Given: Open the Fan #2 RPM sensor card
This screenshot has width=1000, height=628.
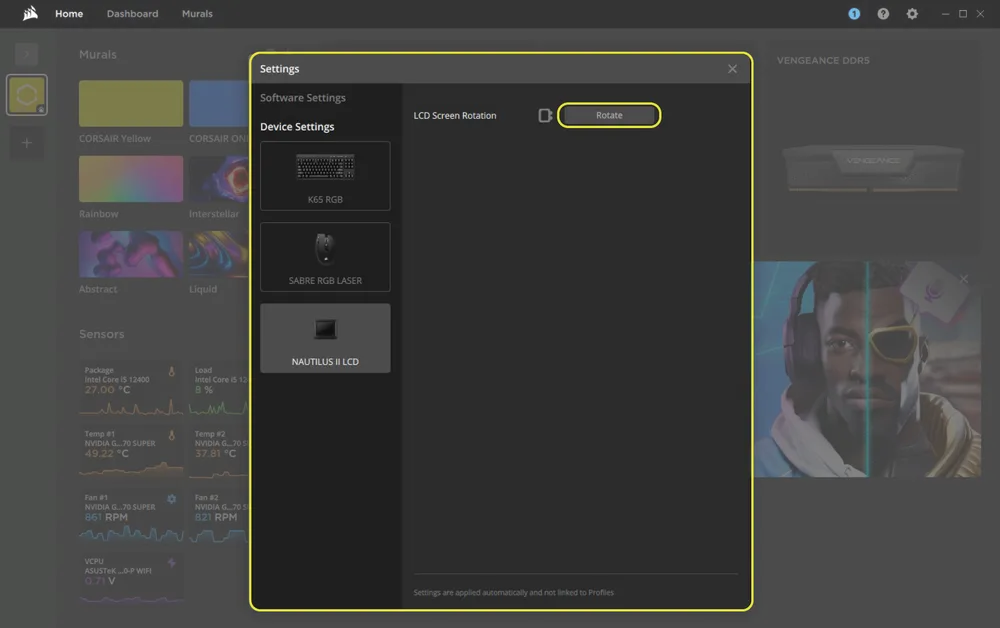Looking at the screenshot, I should (x=219, y=516).
